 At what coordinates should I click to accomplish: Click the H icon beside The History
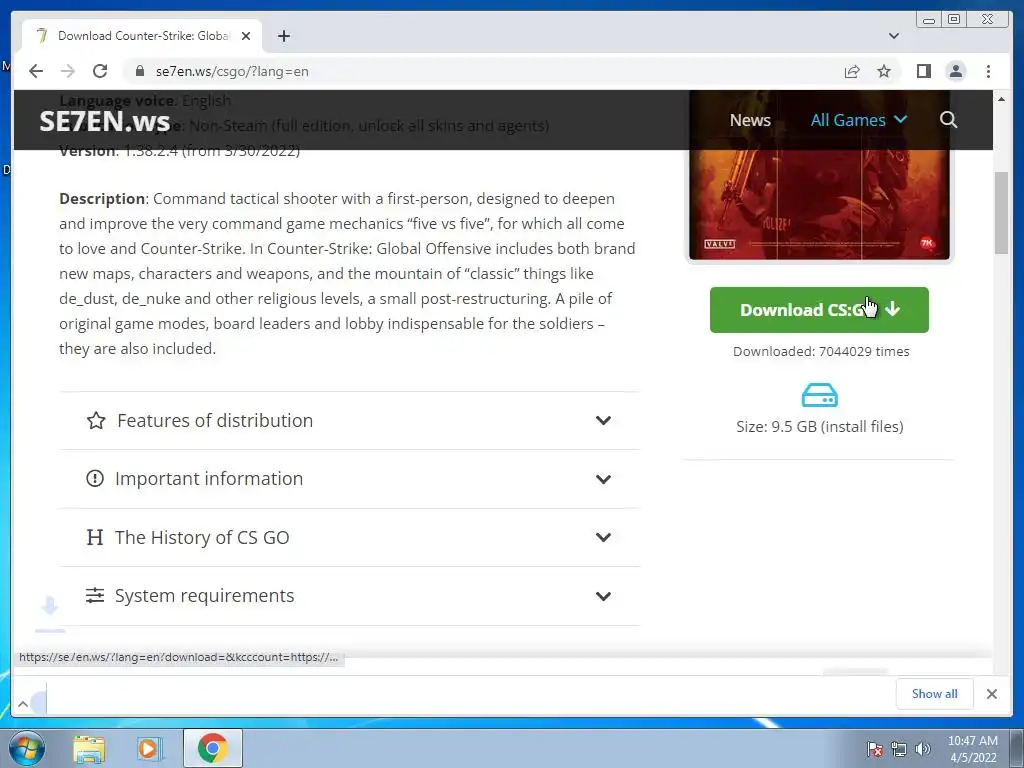tap(95, 537)
